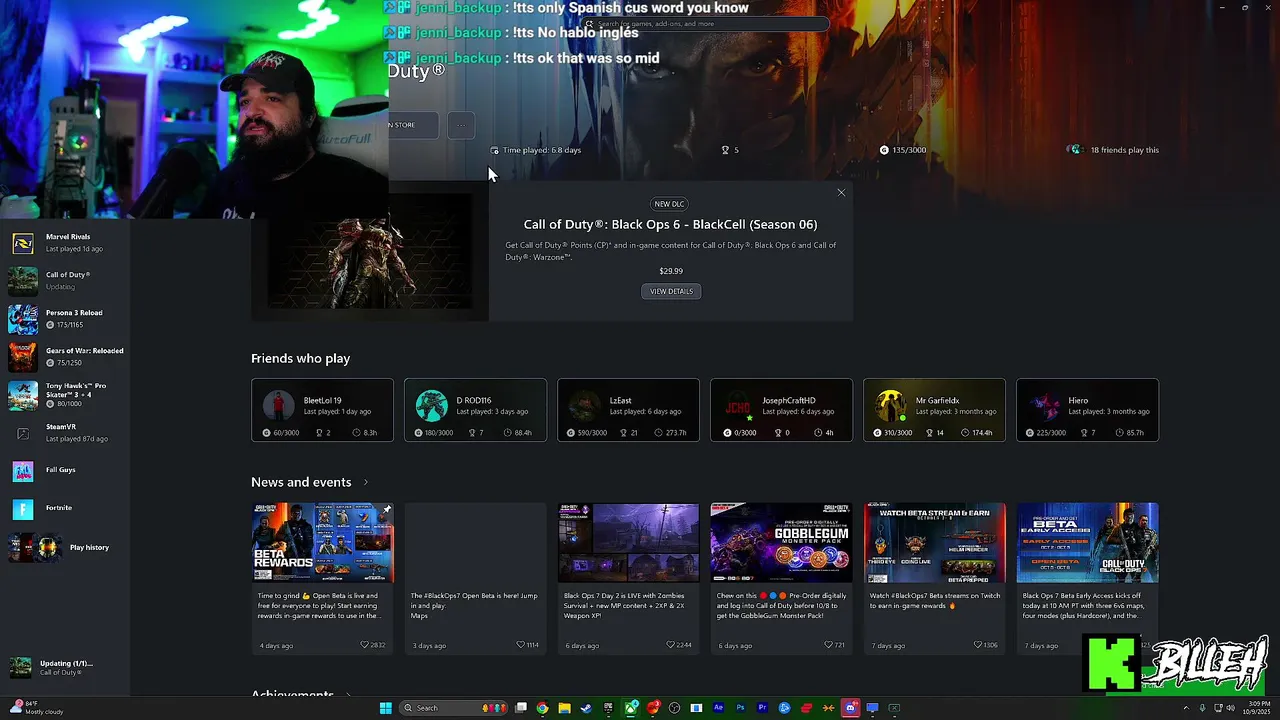Image resolution: width=1280 pixels, height=720 pixels.
Task: Expand the Achievements section chevron
Action: tap(347, 694)
